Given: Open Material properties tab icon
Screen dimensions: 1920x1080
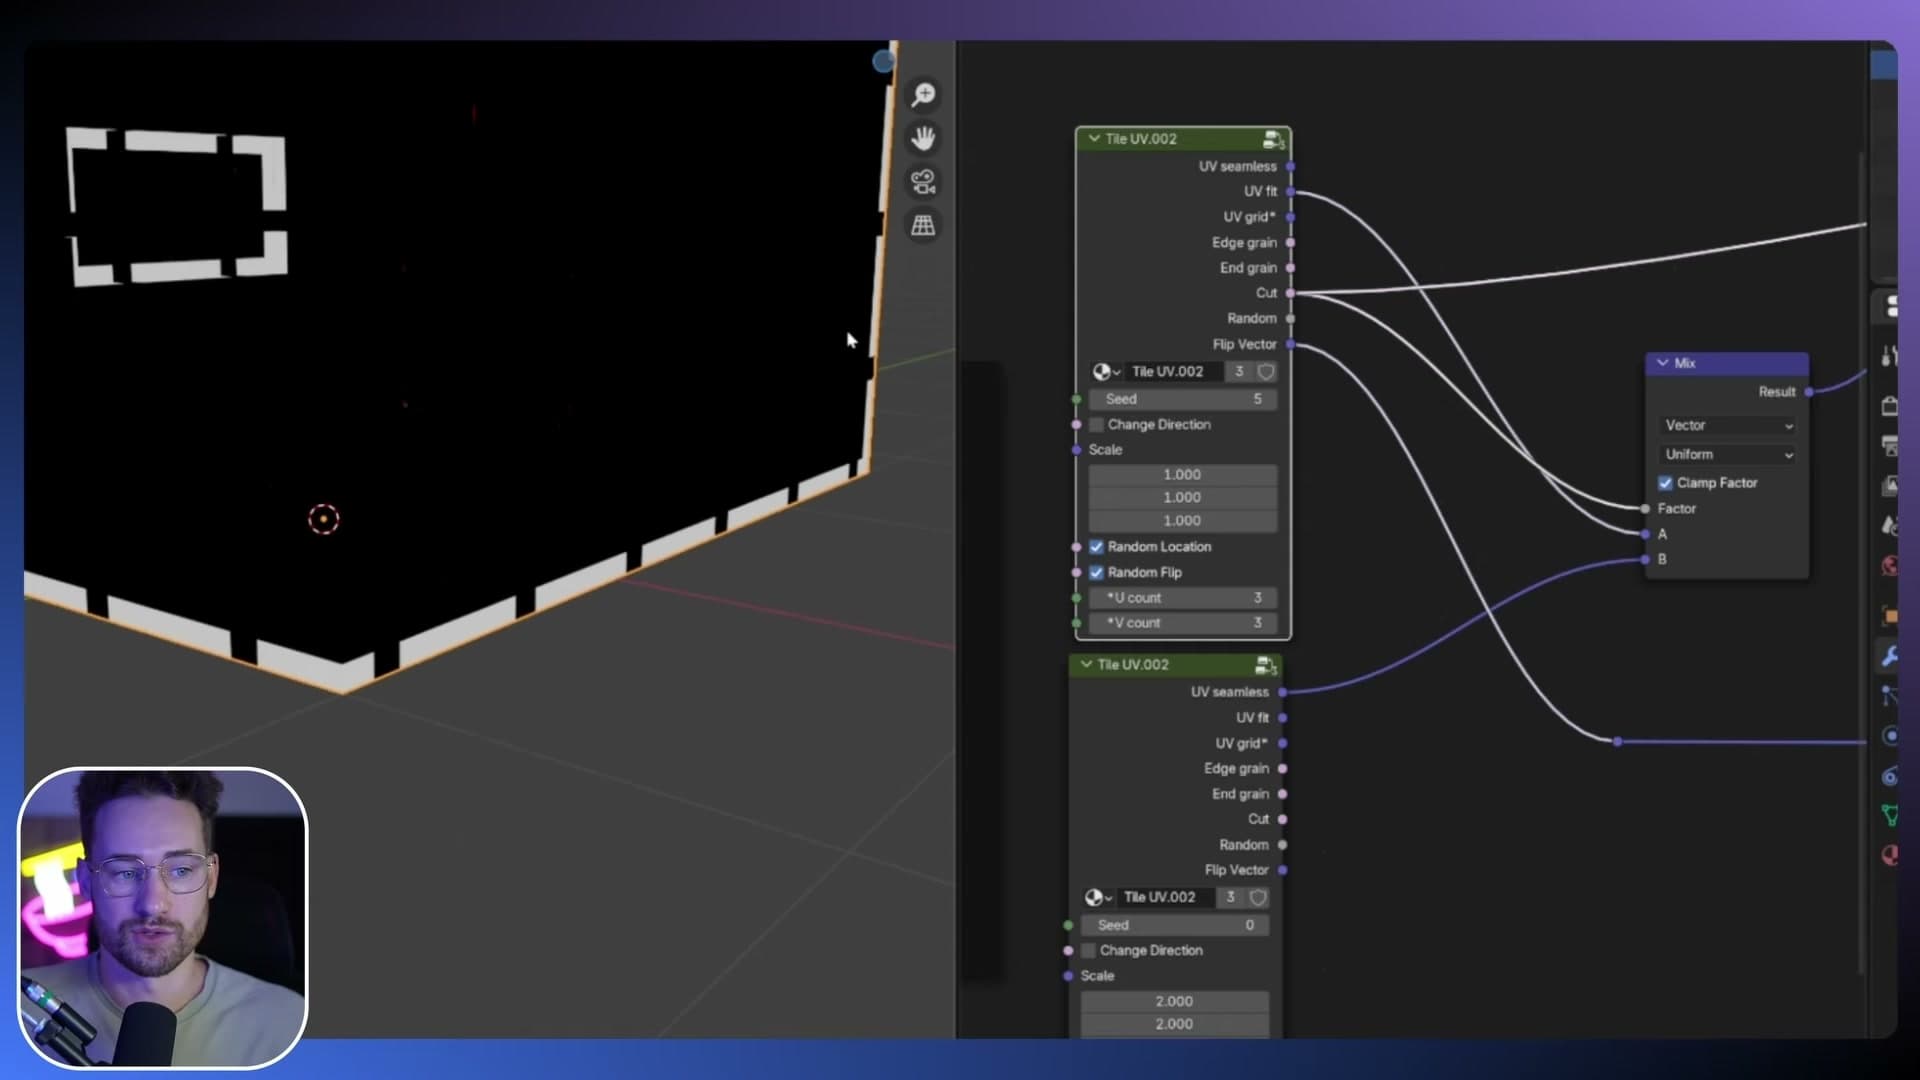Looking at the screenshot, I should point(1889,856).
